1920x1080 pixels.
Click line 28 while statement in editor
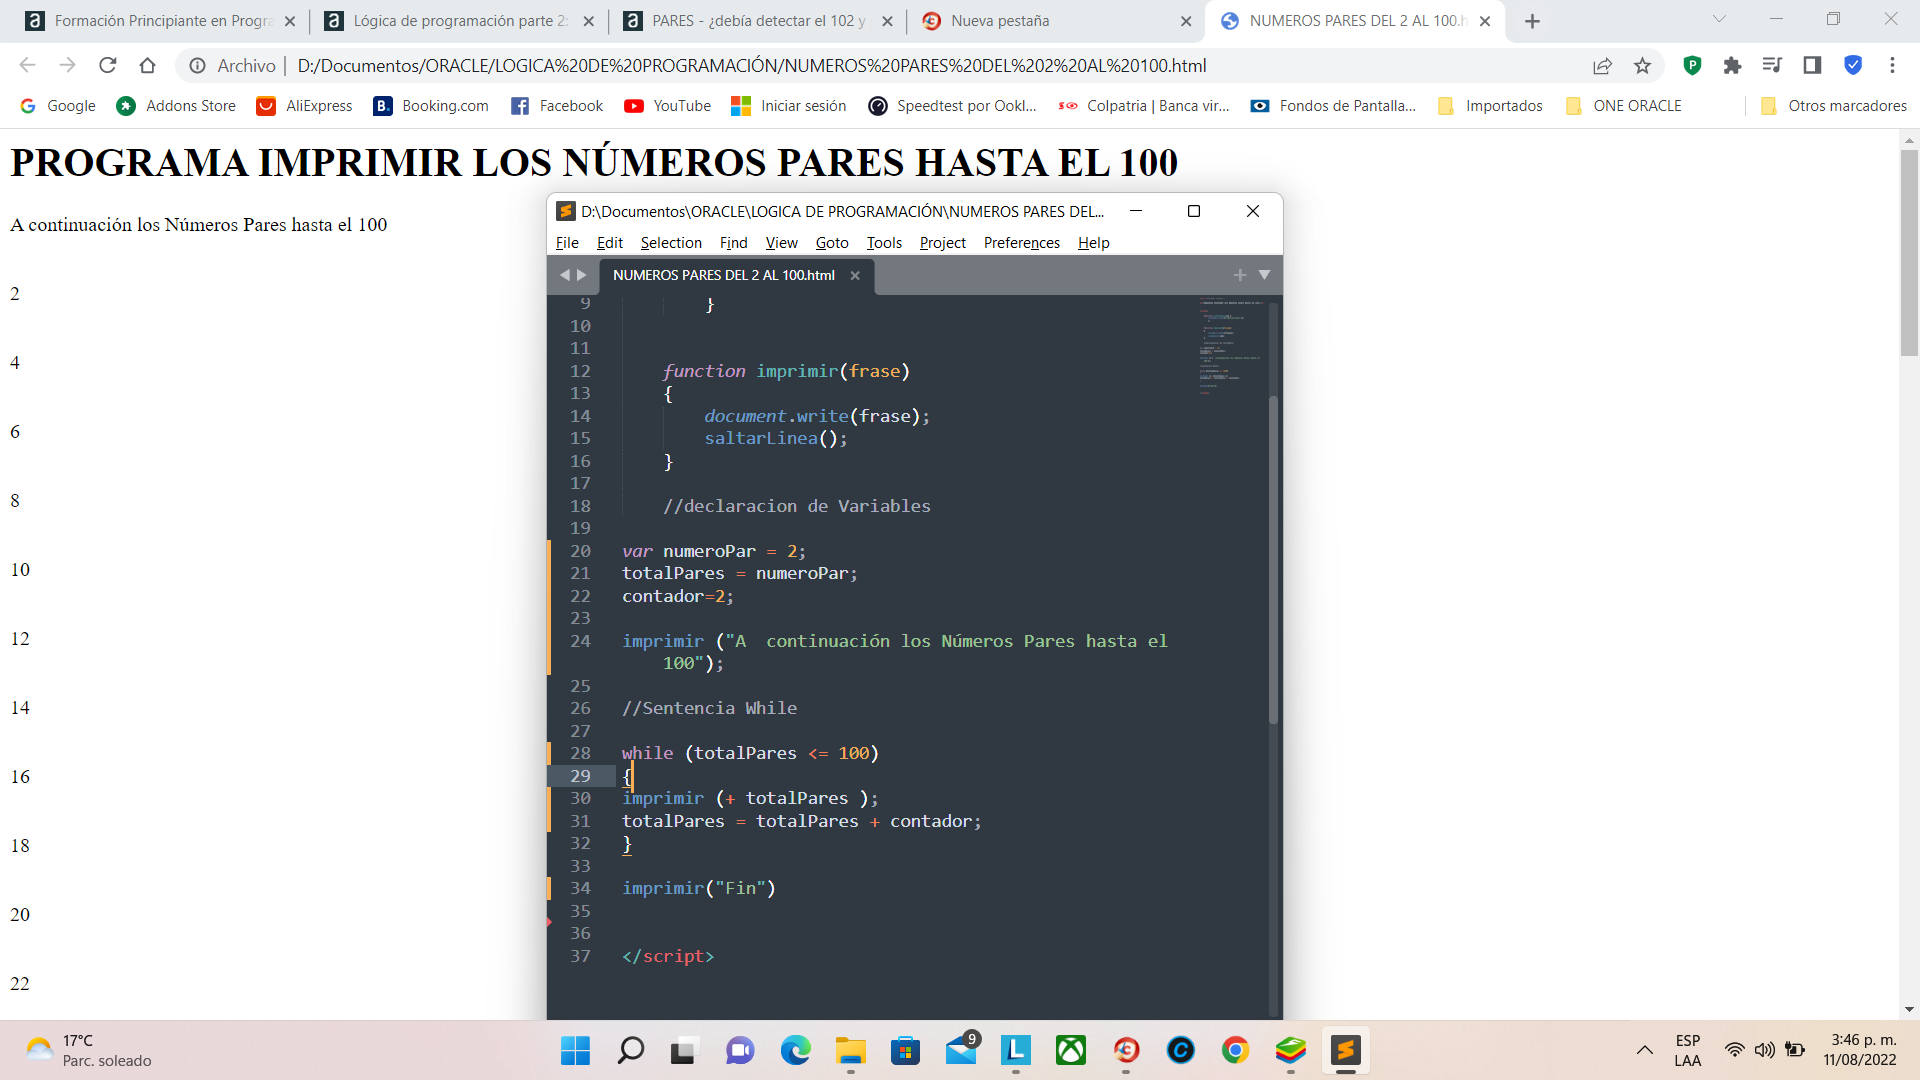pos(749,753)
